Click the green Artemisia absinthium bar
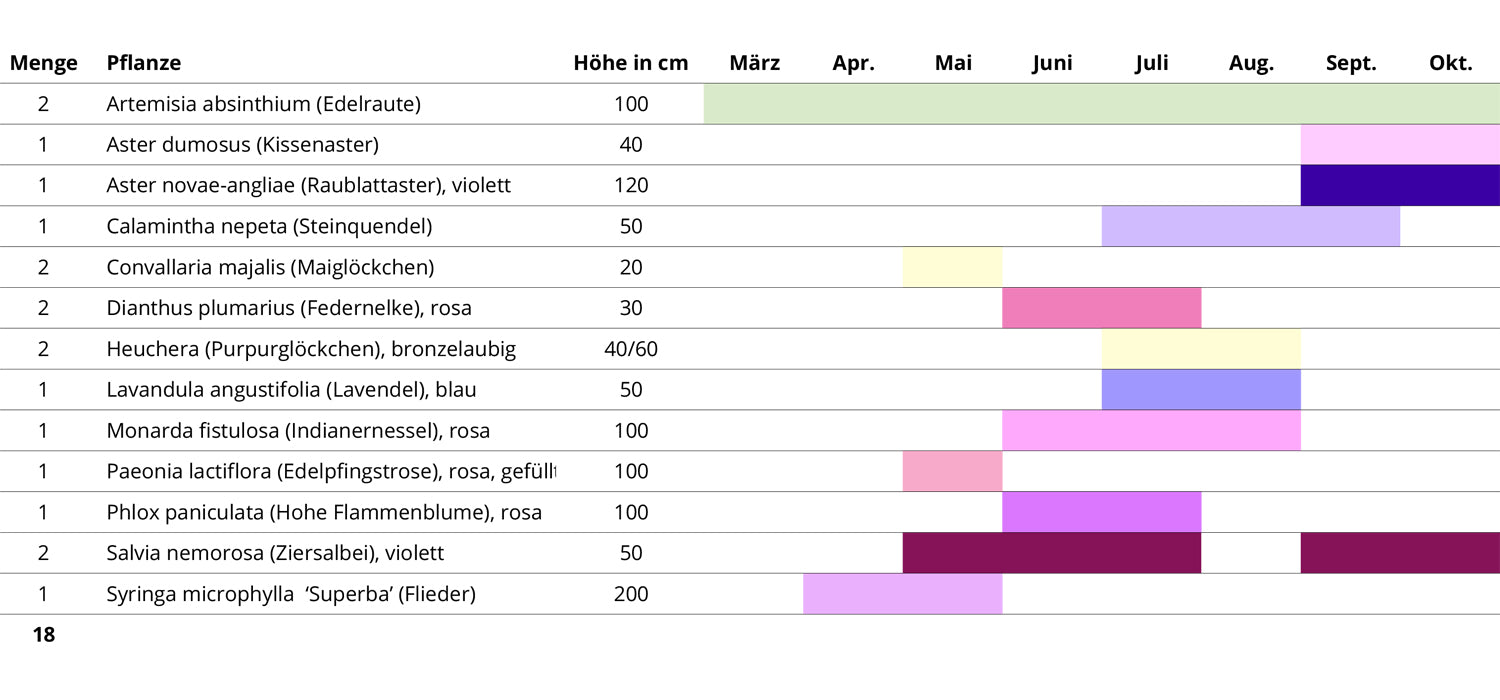 point(1101,104)
